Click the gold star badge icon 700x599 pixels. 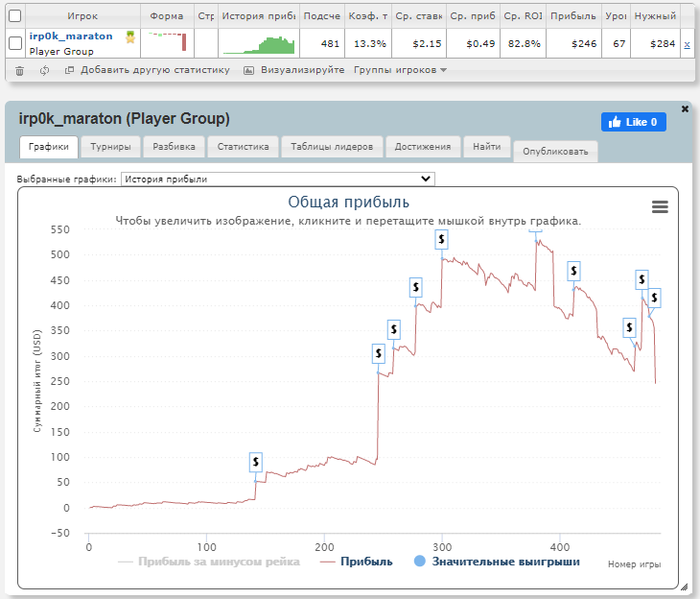pyautogui.click(x=130, y=37)
